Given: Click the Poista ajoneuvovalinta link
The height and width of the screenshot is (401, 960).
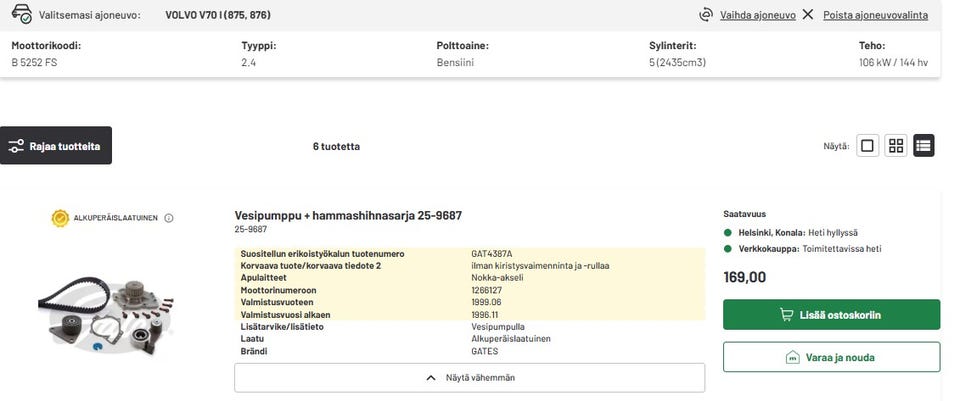Looking at the screenshot, I should [875, 15].
